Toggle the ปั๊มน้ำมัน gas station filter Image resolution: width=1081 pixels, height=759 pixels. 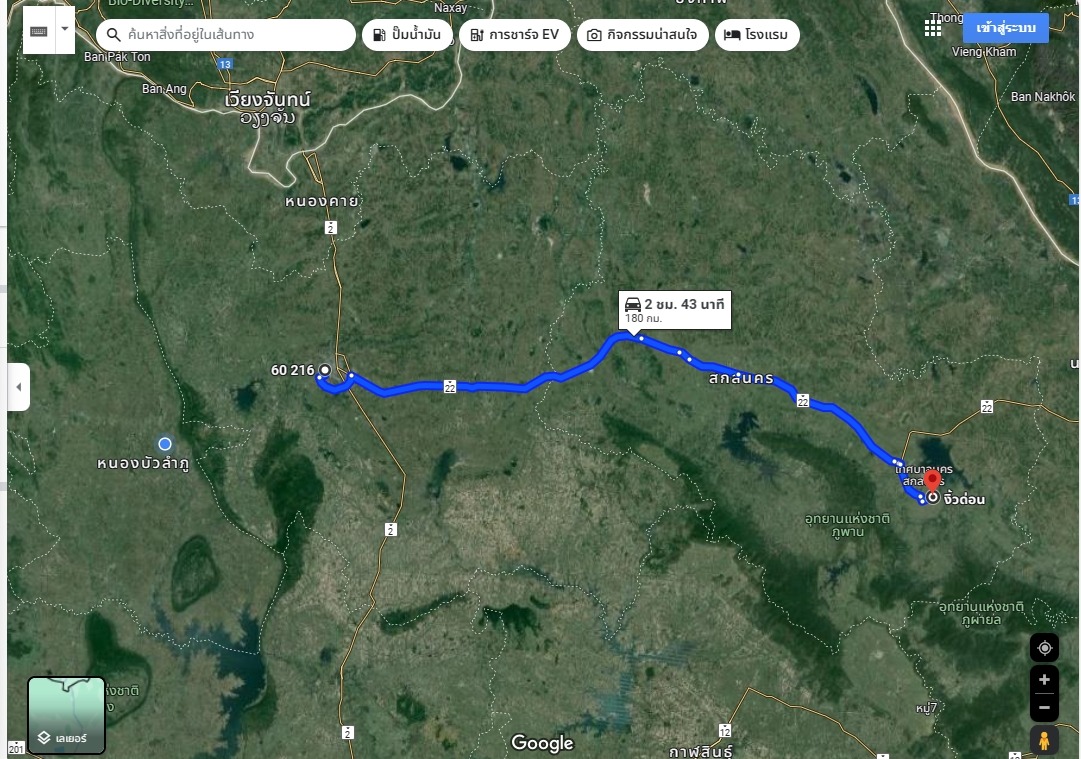click(407, 34)
